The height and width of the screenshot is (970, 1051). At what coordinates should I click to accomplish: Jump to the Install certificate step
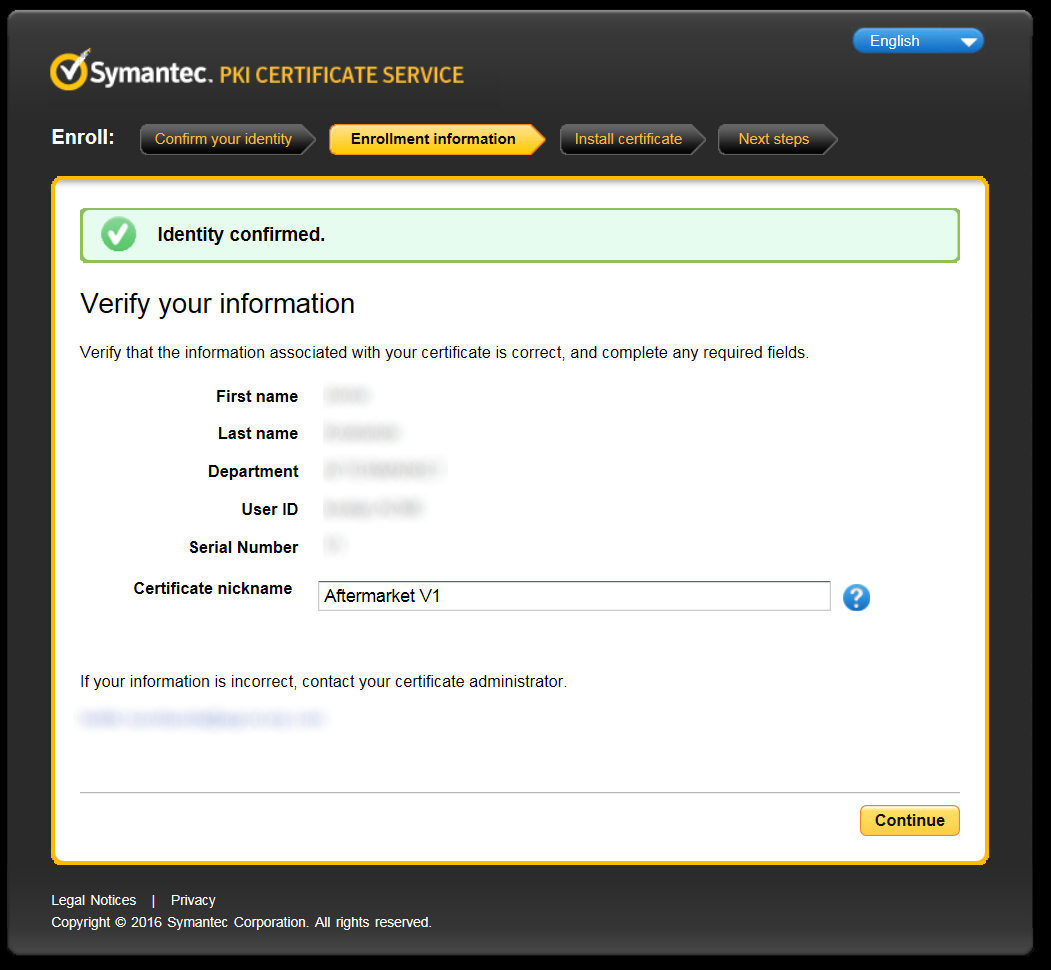[628, 139]
